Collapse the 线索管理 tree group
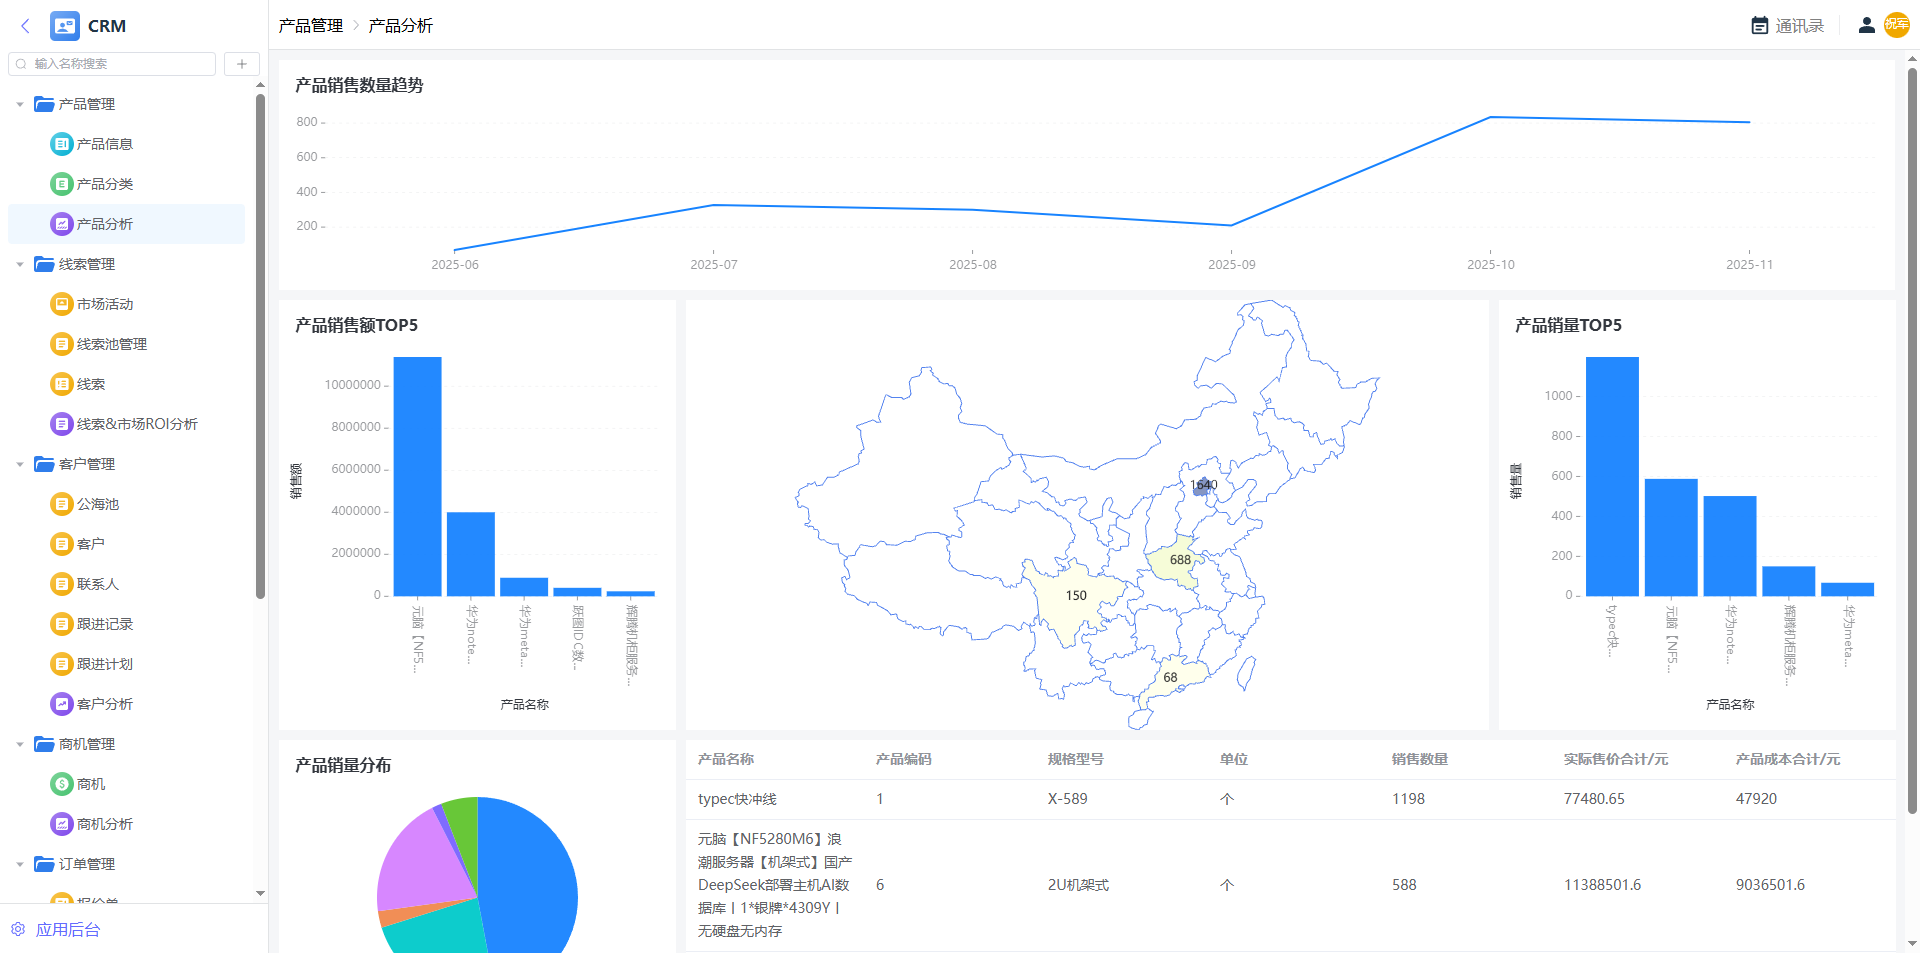This screenshot has width=1920, height=953. pos(20,264)
